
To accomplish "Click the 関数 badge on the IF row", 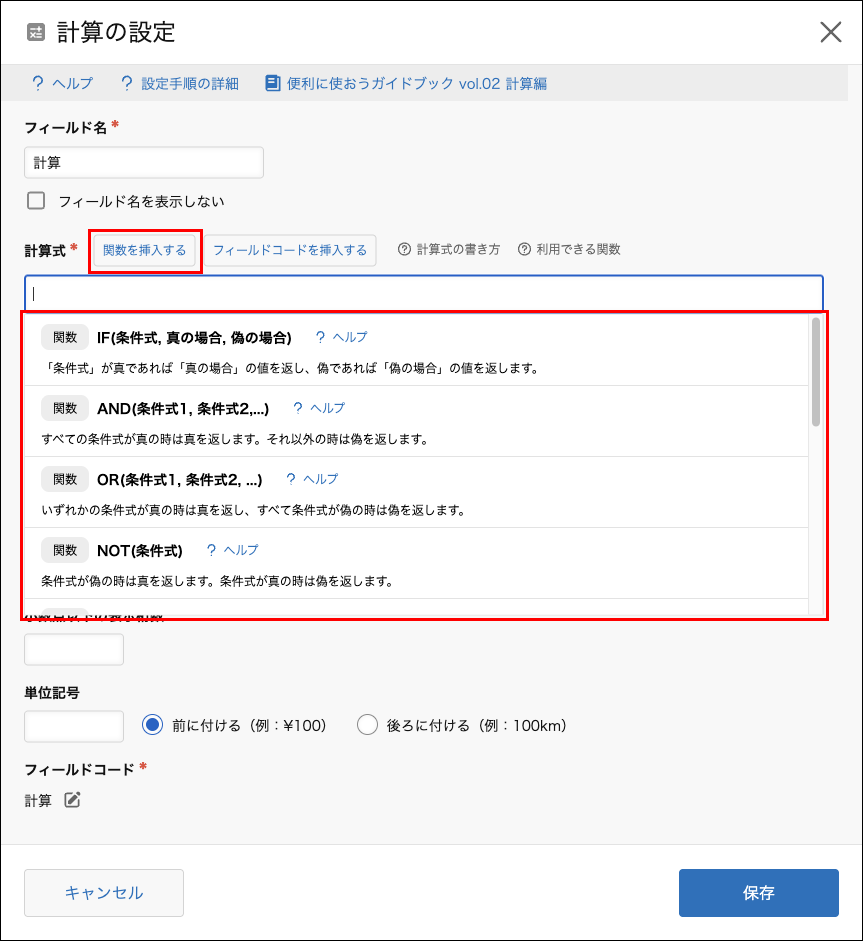I will pos(65,337).
